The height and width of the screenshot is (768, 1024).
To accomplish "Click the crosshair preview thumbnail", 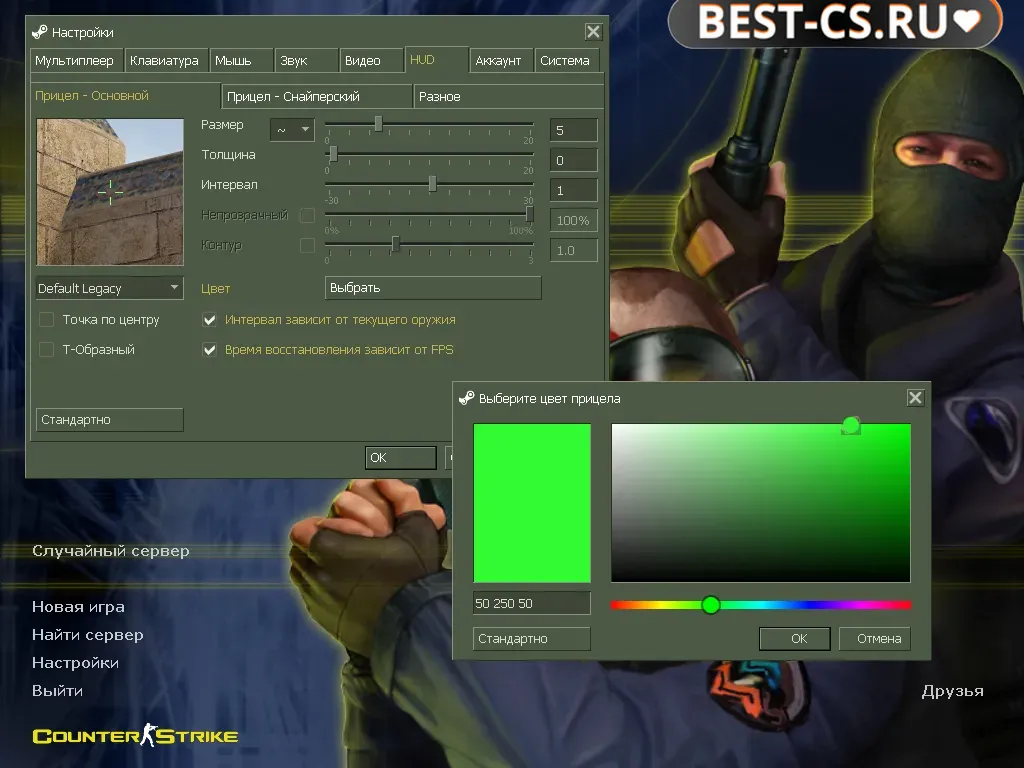I will pos(110,191).
